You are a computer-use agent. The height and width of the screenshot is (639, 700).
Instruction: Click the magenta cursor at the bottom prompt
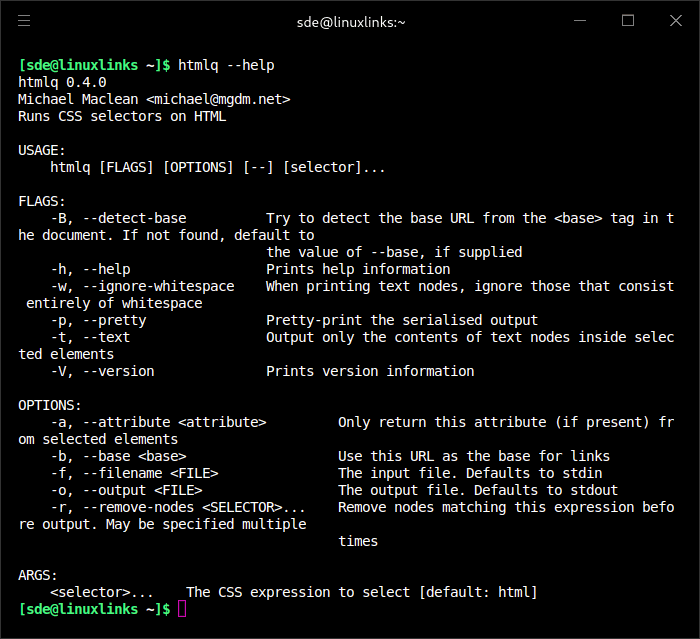click(x=182, y=609)
